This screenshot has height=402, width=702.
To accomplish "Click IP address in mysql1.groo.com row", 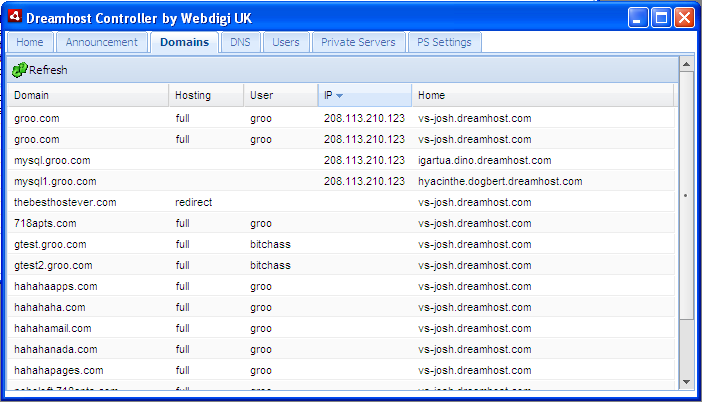I will (x=364, y=181).
